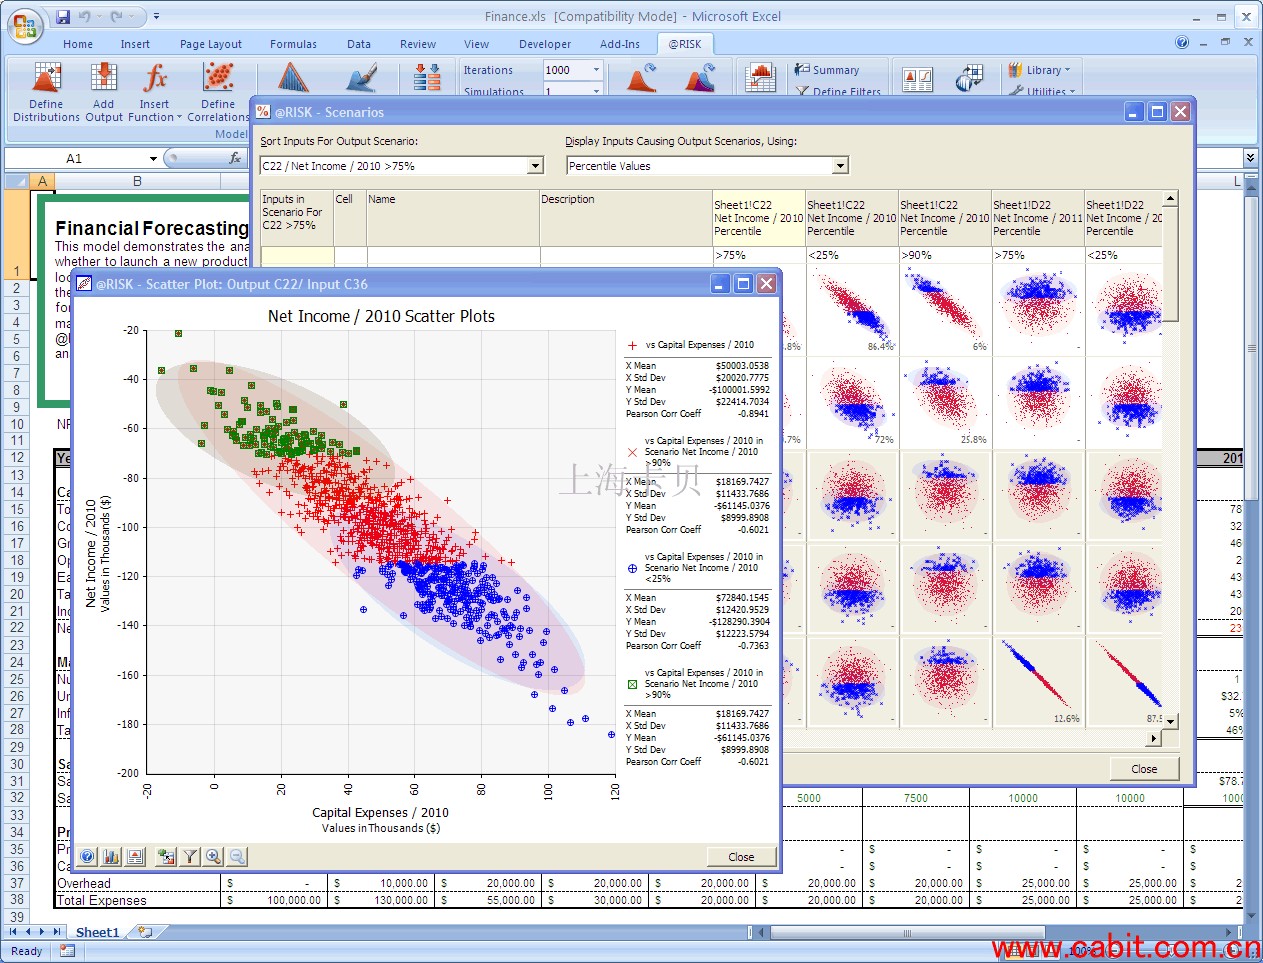Click the Define Distributions ribbon icon
This screenshot has height=963, width=1263.
(x=46, y=78)
